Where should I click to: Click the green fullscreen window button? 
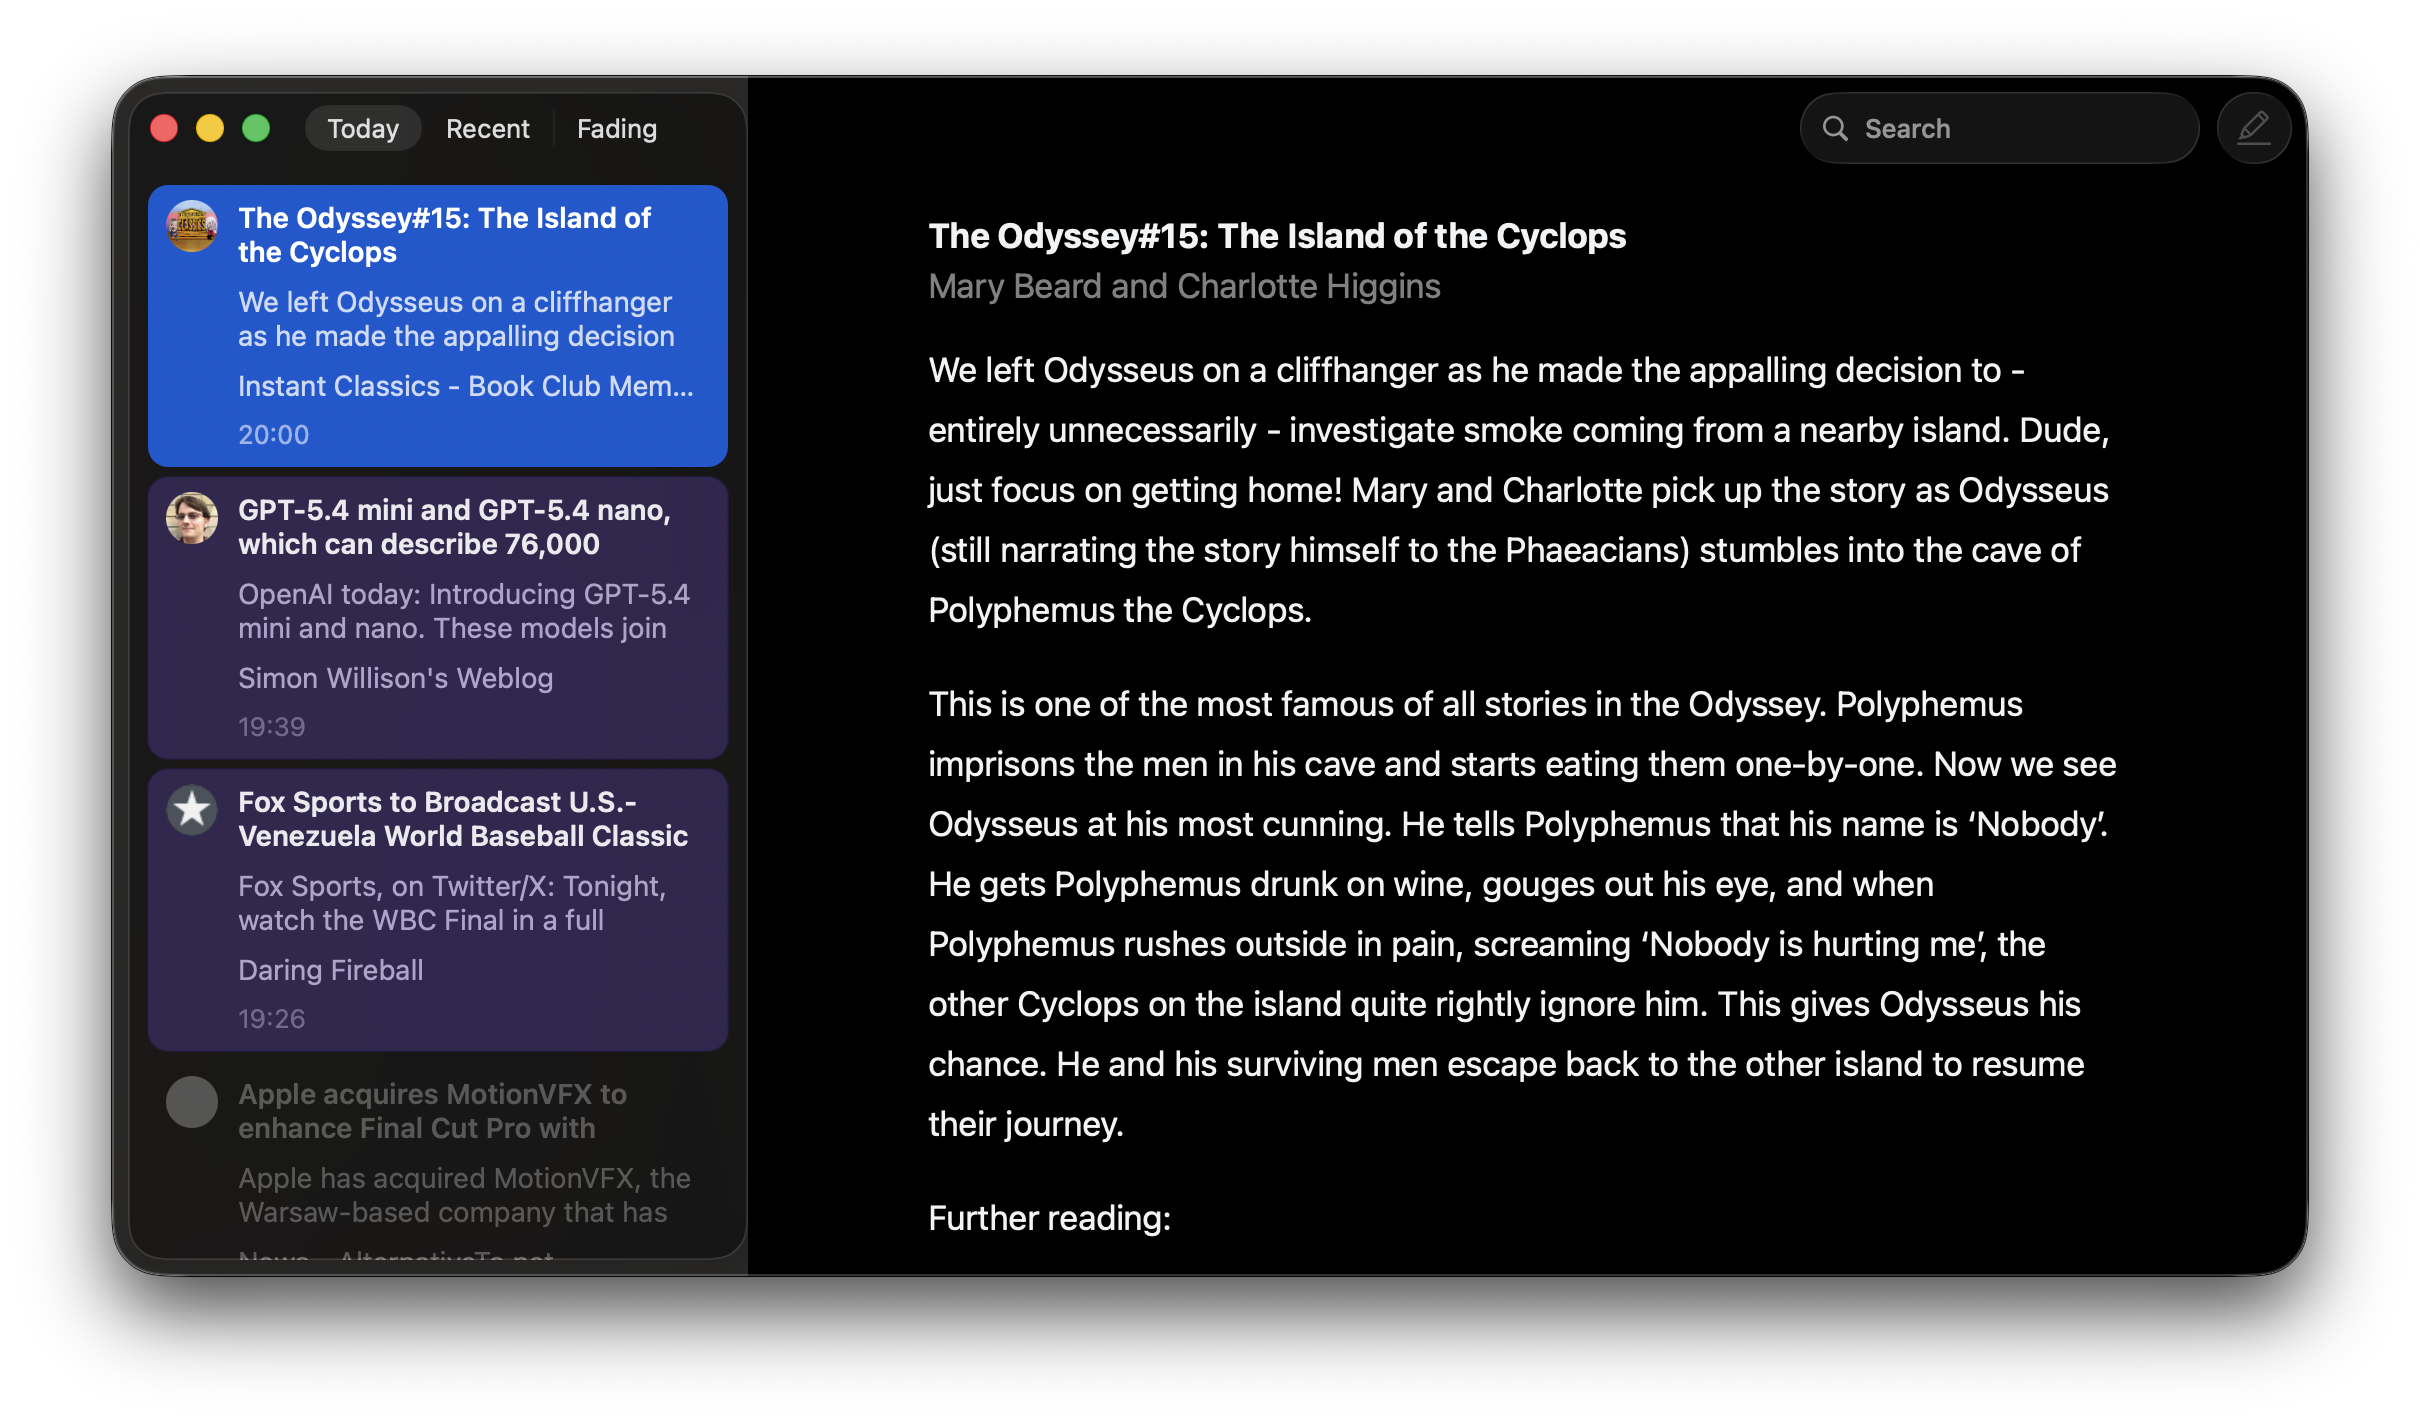pyautogui.click(x=256, y=129)
